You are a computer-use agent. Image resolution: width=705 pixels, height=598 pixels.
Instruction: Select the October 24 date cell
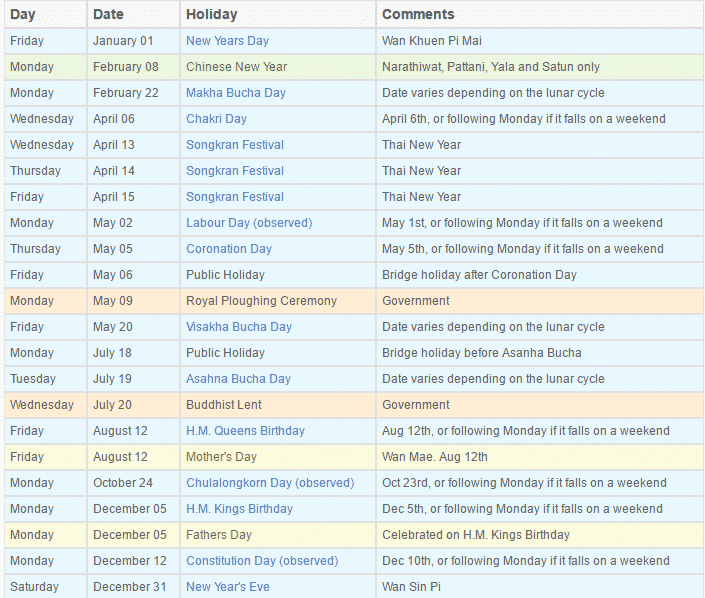pos(133,483)
